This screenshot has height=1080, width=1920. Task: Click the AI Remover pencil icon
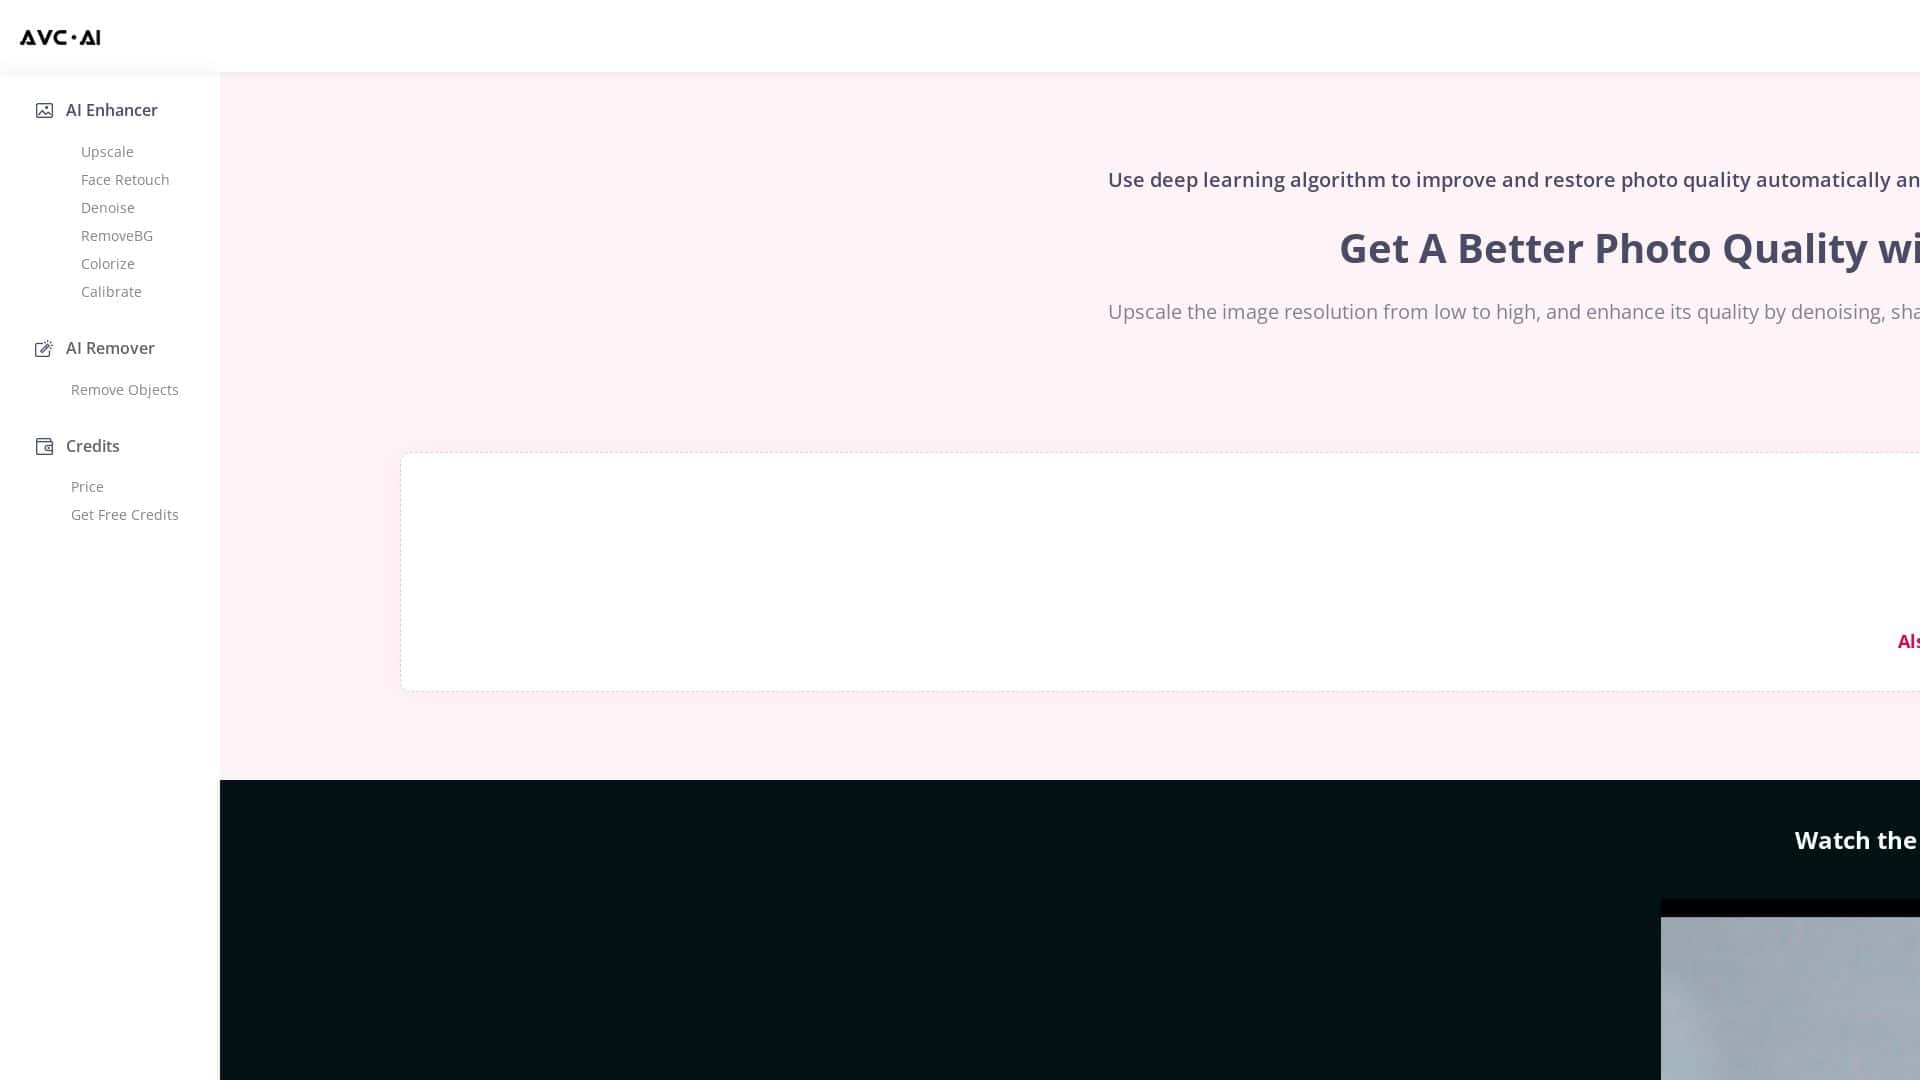click(x=44, y=348)
